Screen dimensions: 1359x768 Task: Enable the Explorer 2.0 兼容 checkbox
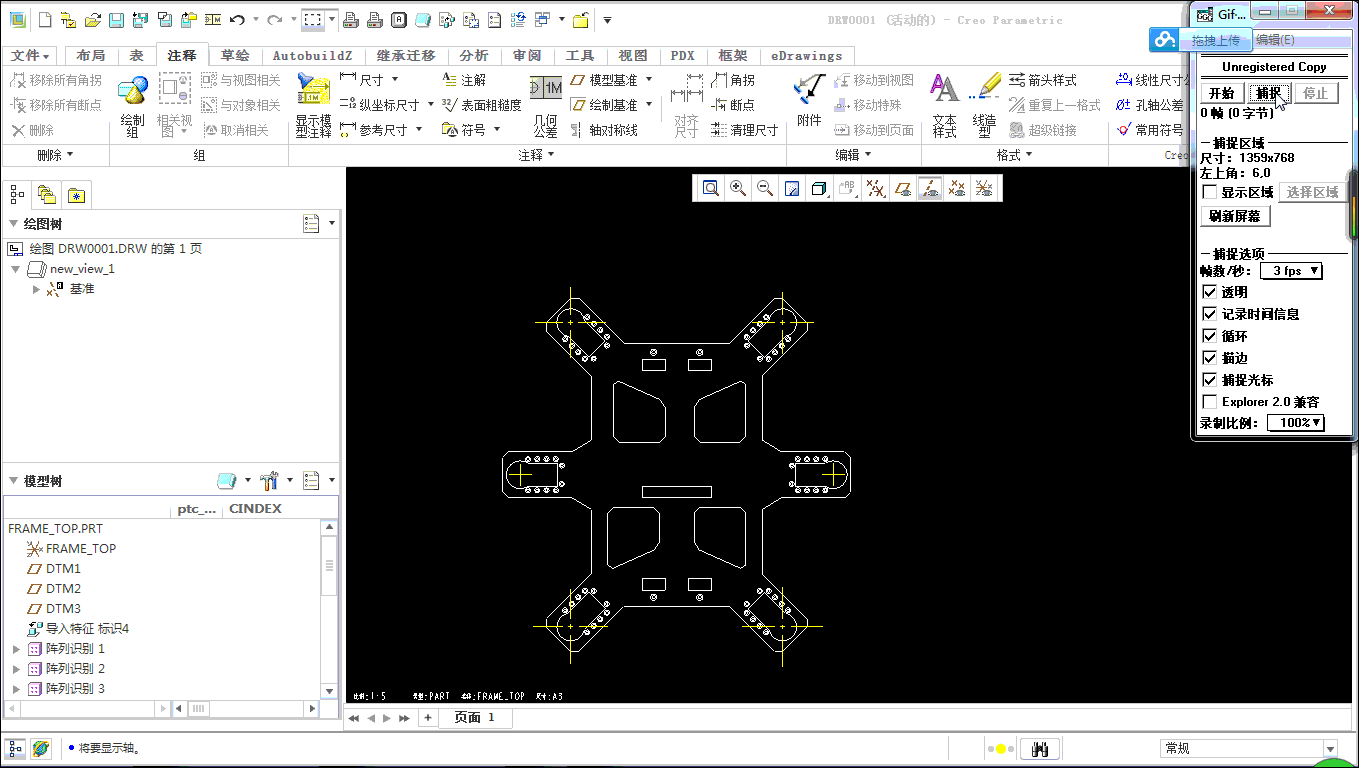(x=1209, y=401)
